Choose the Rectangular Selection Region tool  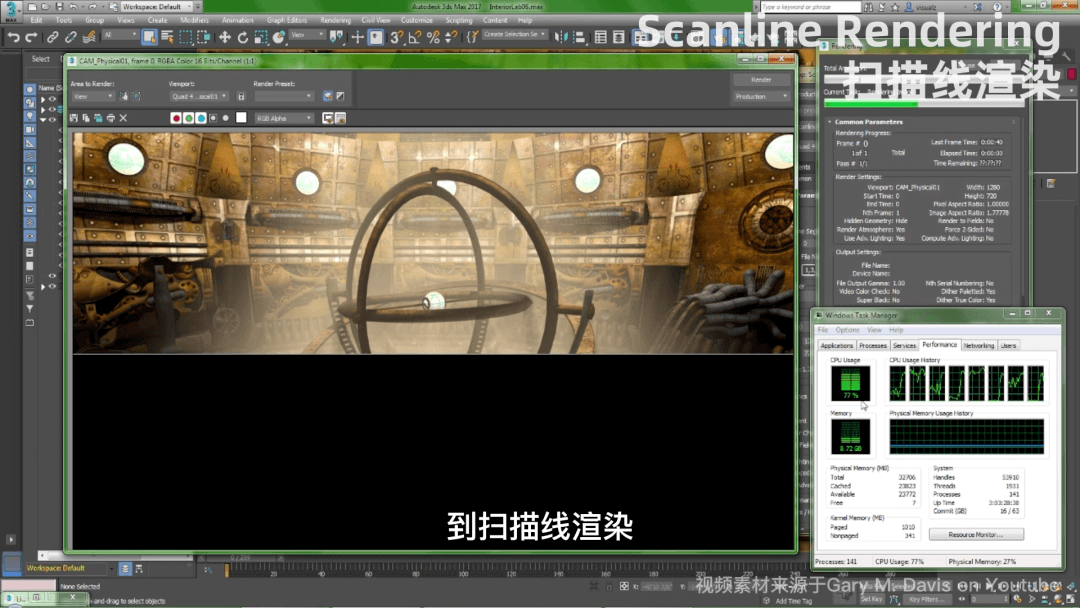(x=185, y=37)
